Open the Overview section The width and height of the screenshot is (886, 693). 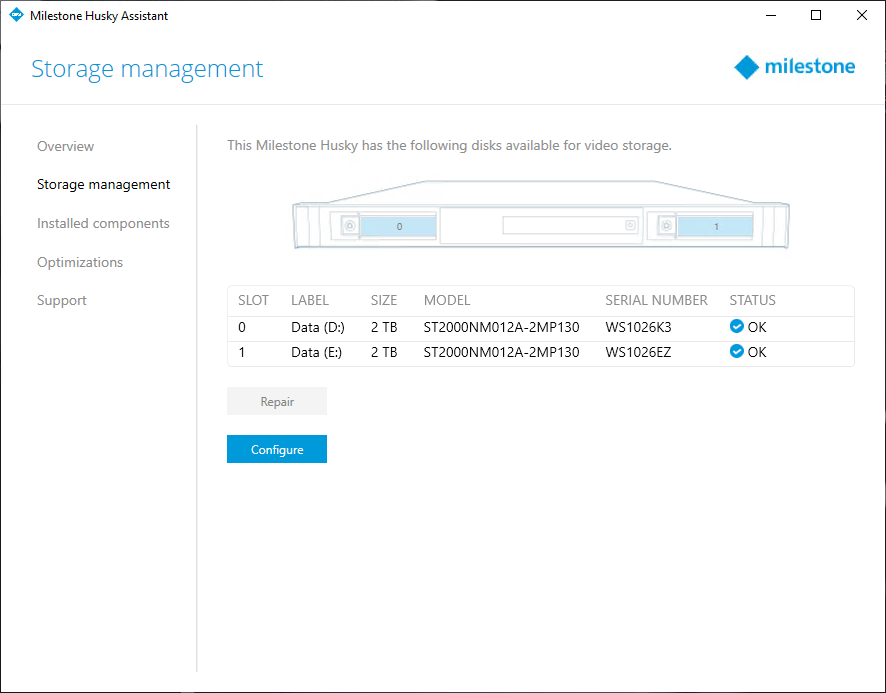pos(66,146)
